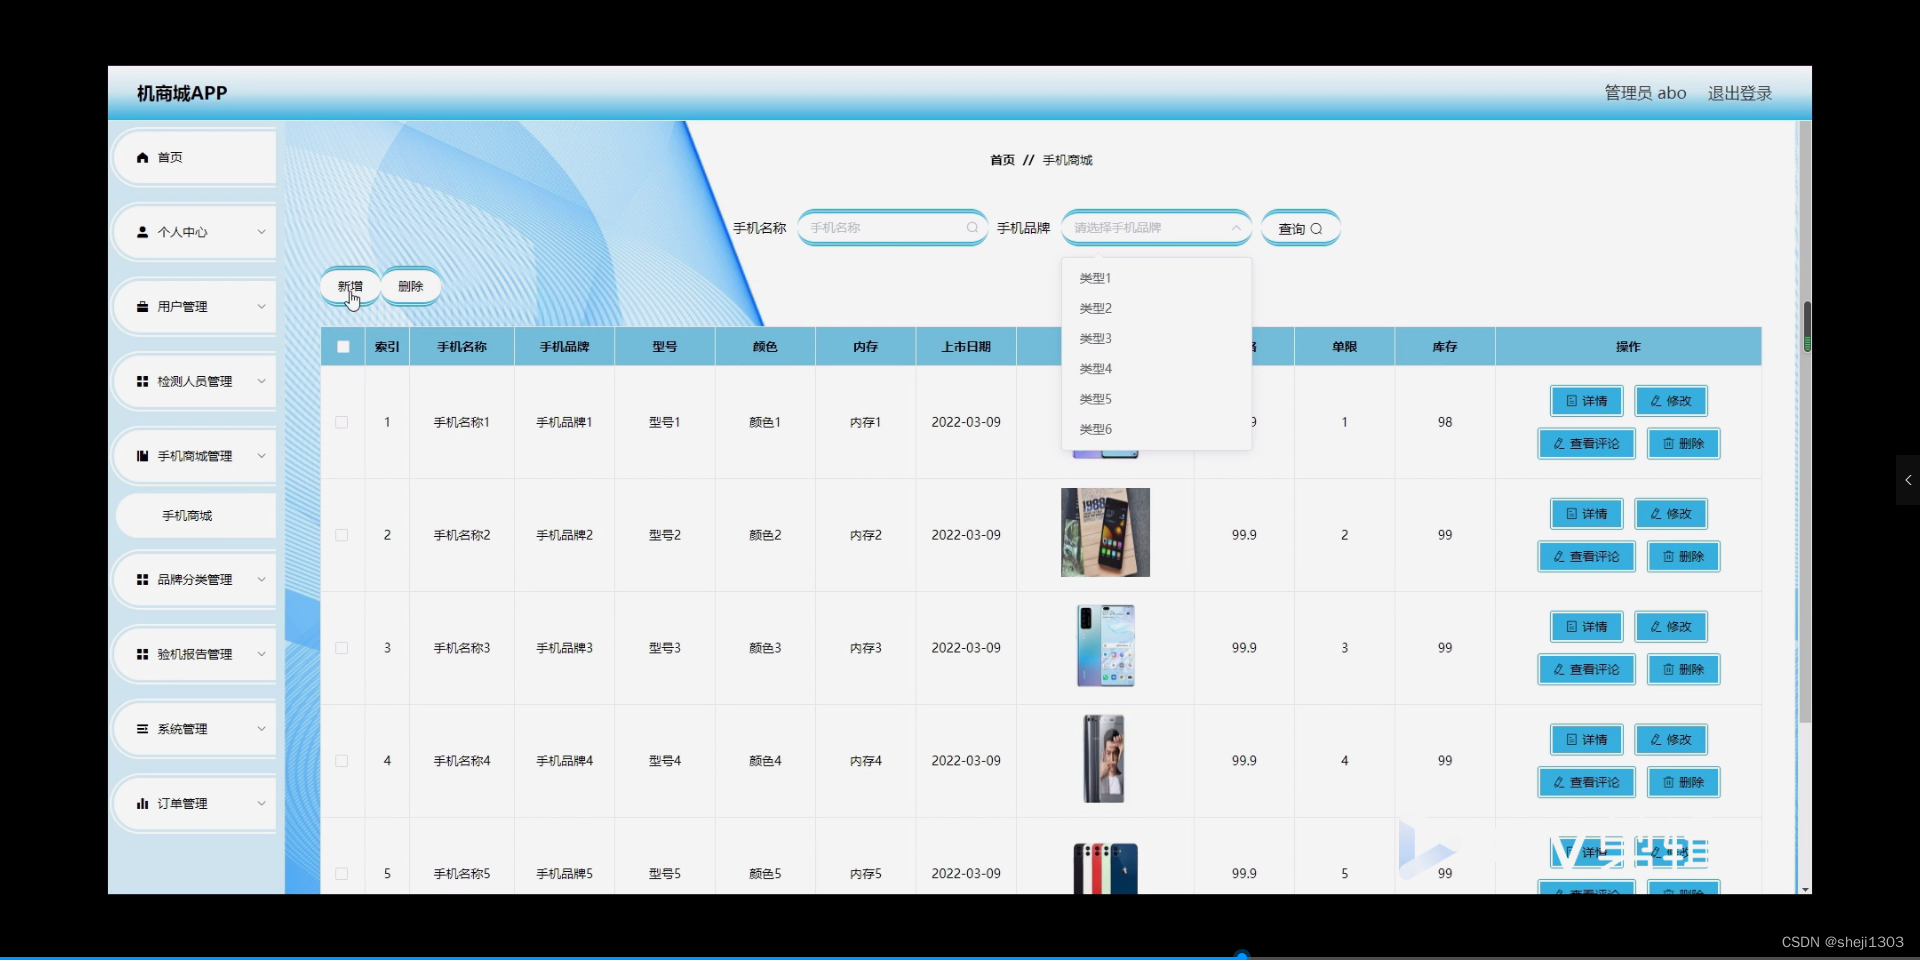Check the checkbox for row 手机名称4
This screenshot has width=1920, height=960.
click(x=341, y=761)
